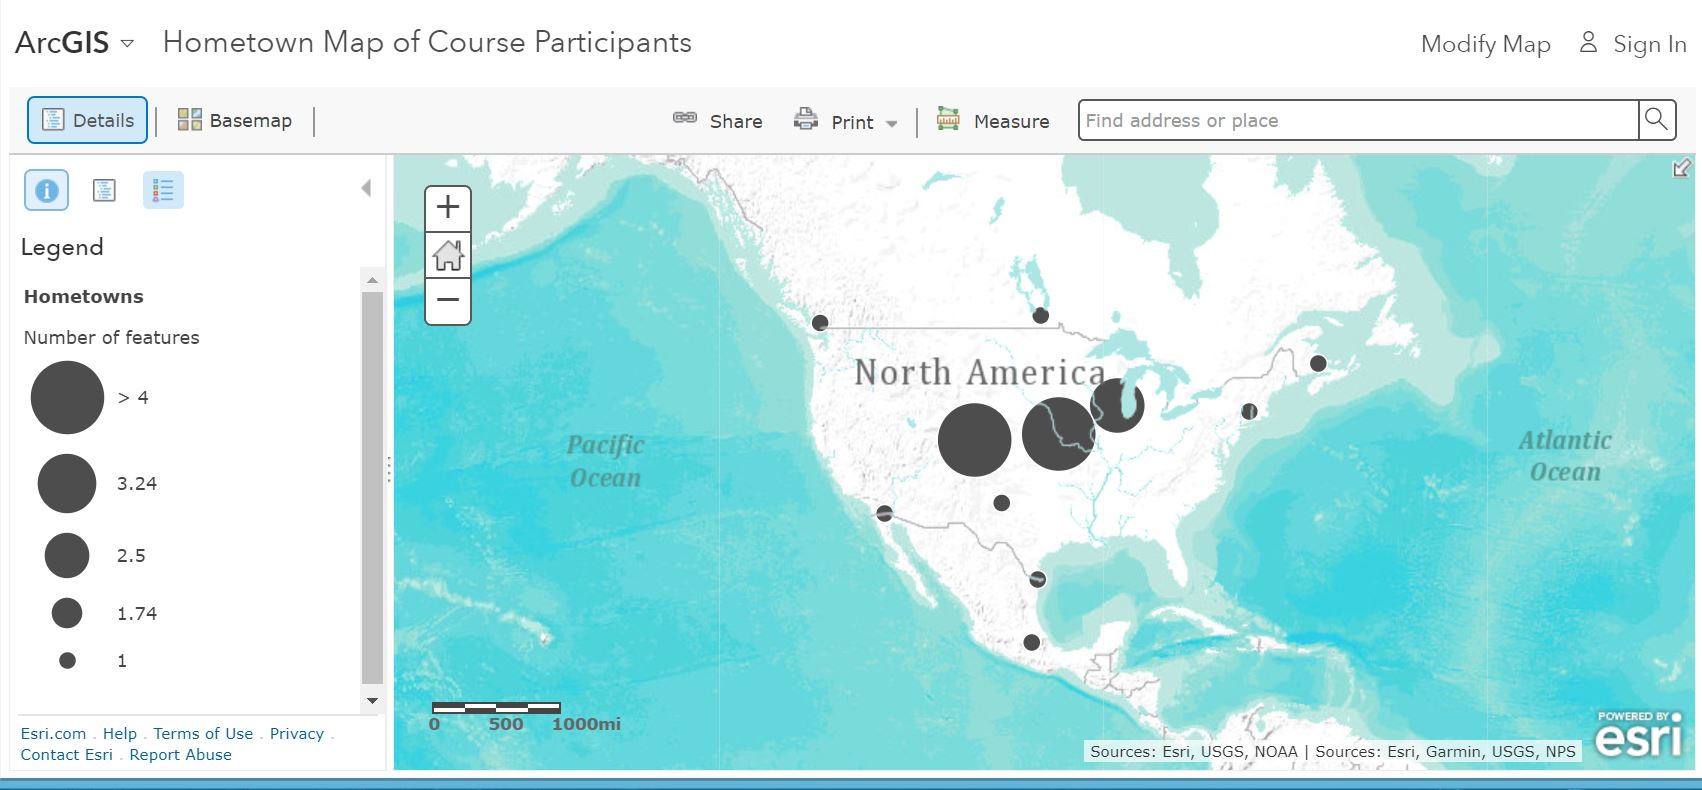1702x790 pixels.
Task: Open the Measure tool
Action: (x=992, y=121)
